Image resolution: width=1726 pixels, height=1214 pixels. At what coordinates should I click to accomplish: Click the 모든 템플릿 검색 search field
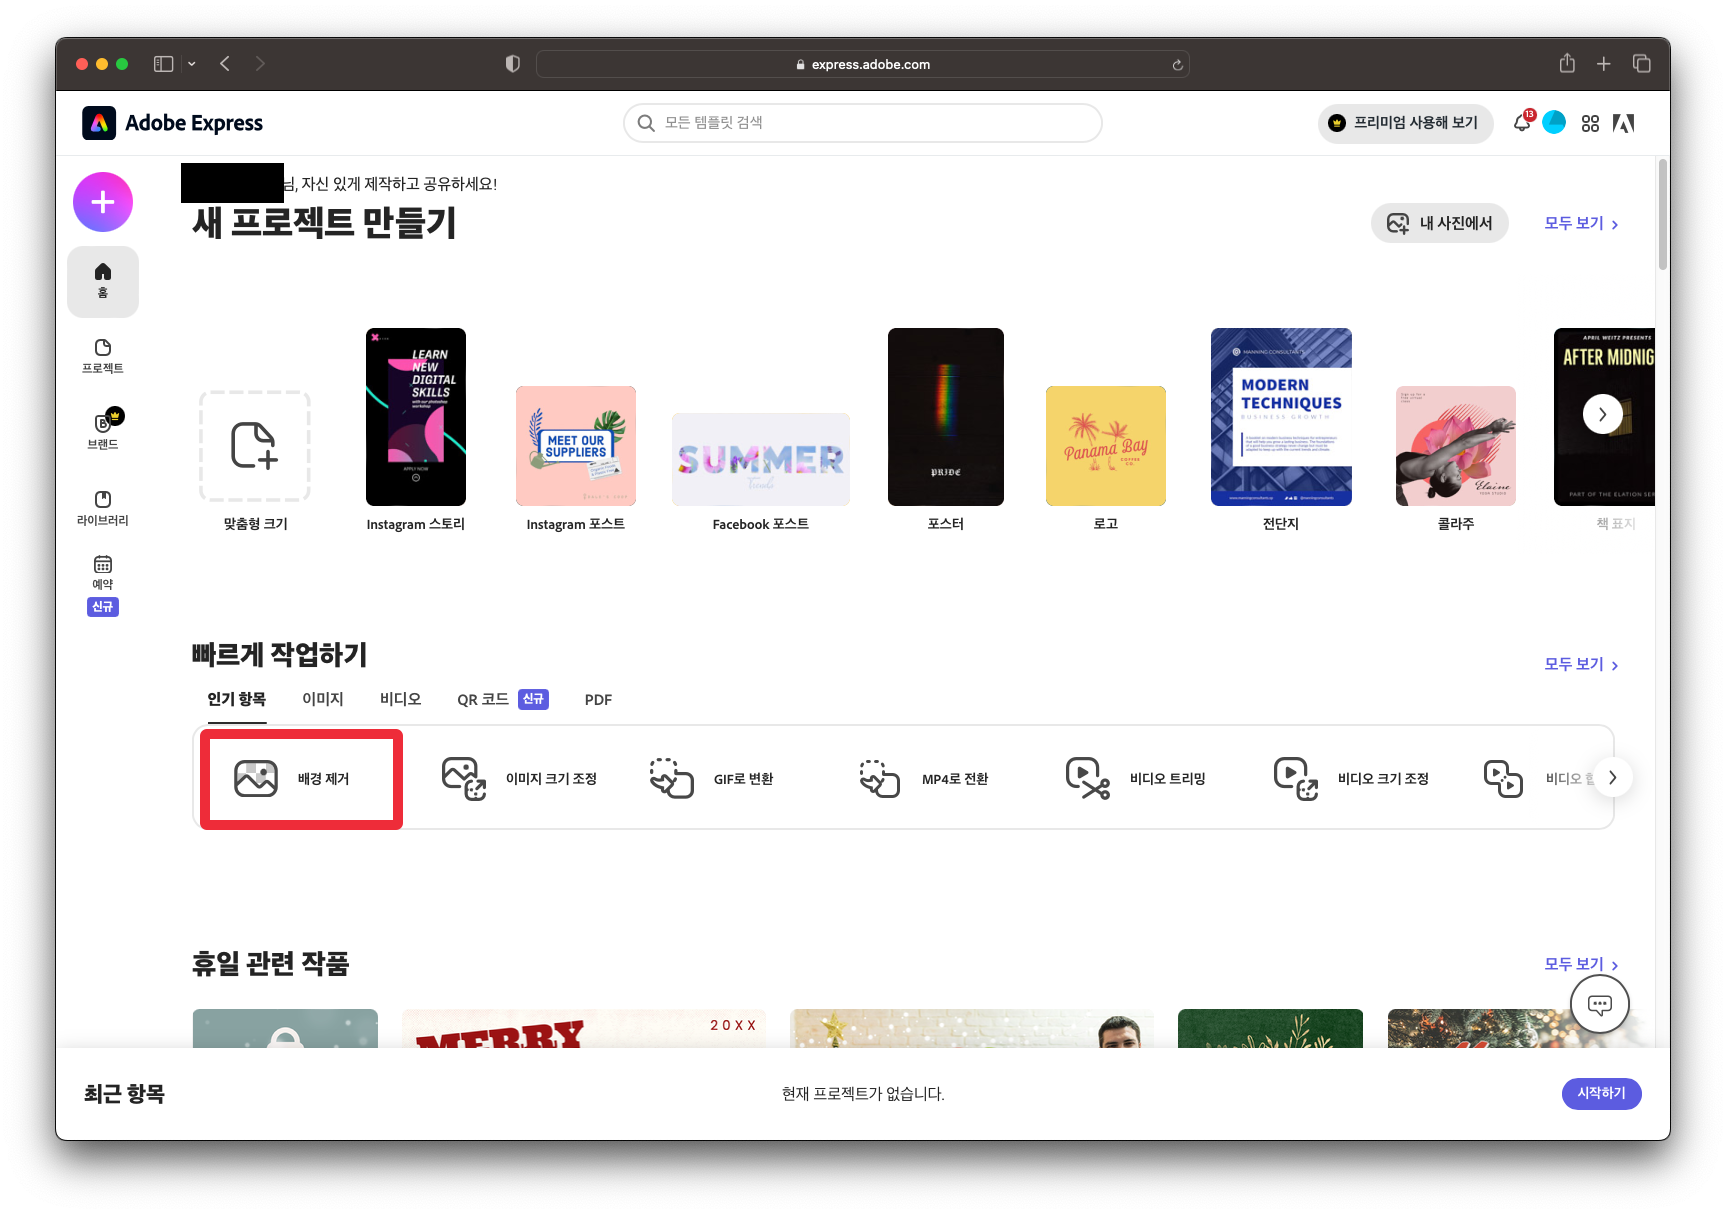[x=863, y=123]
